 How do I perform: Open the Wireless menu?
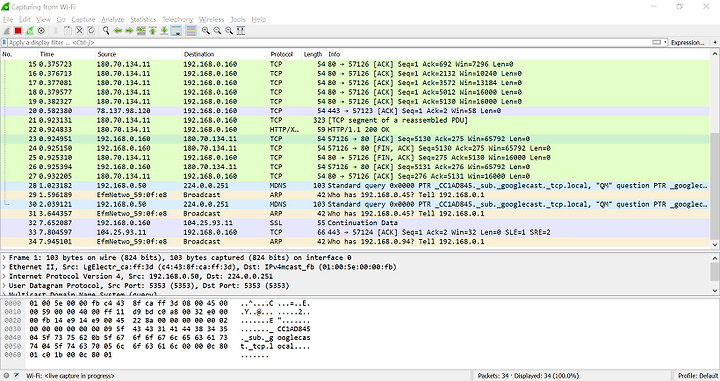211,19
